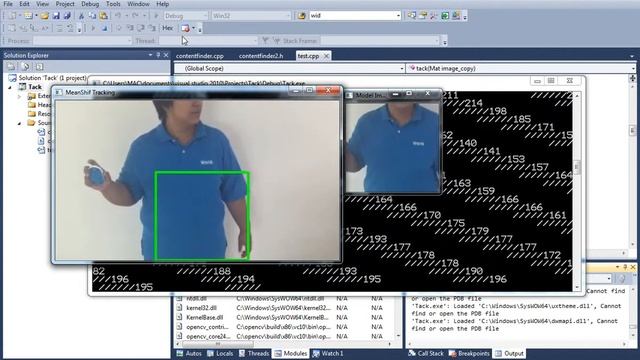The height and width of the screenshot is (360, 640).
Task: Click the Add New Item icon
Action: [28, 16]
